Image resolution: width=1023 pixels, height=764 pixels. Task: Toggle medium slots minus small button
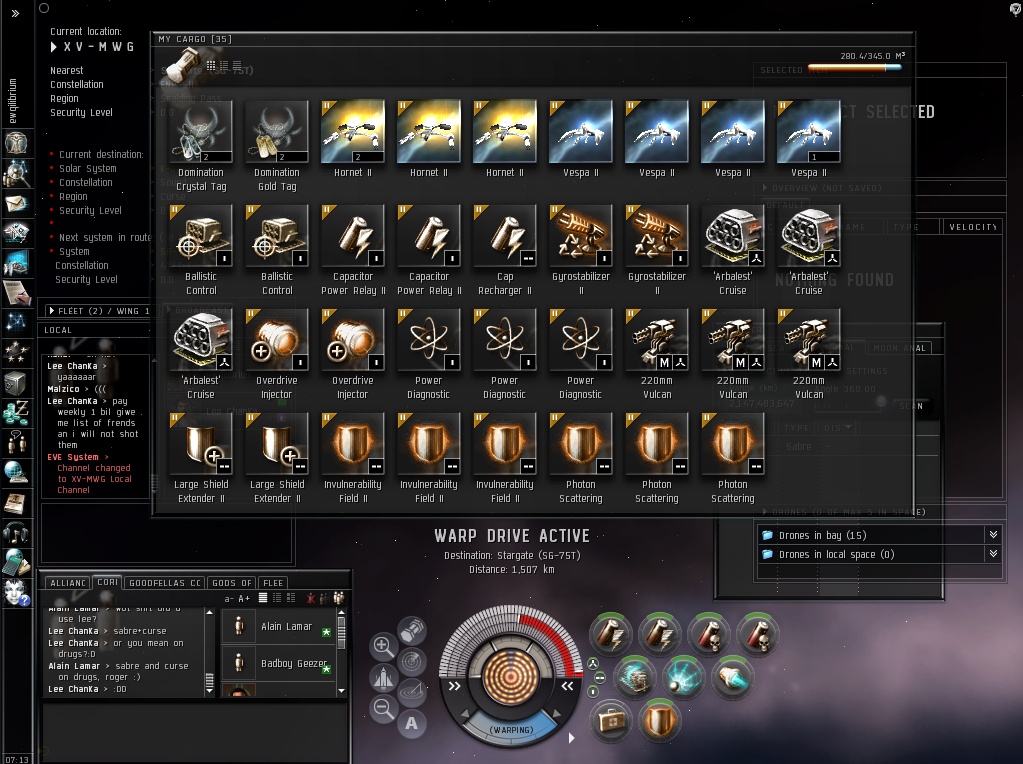[x=600, y=678]
